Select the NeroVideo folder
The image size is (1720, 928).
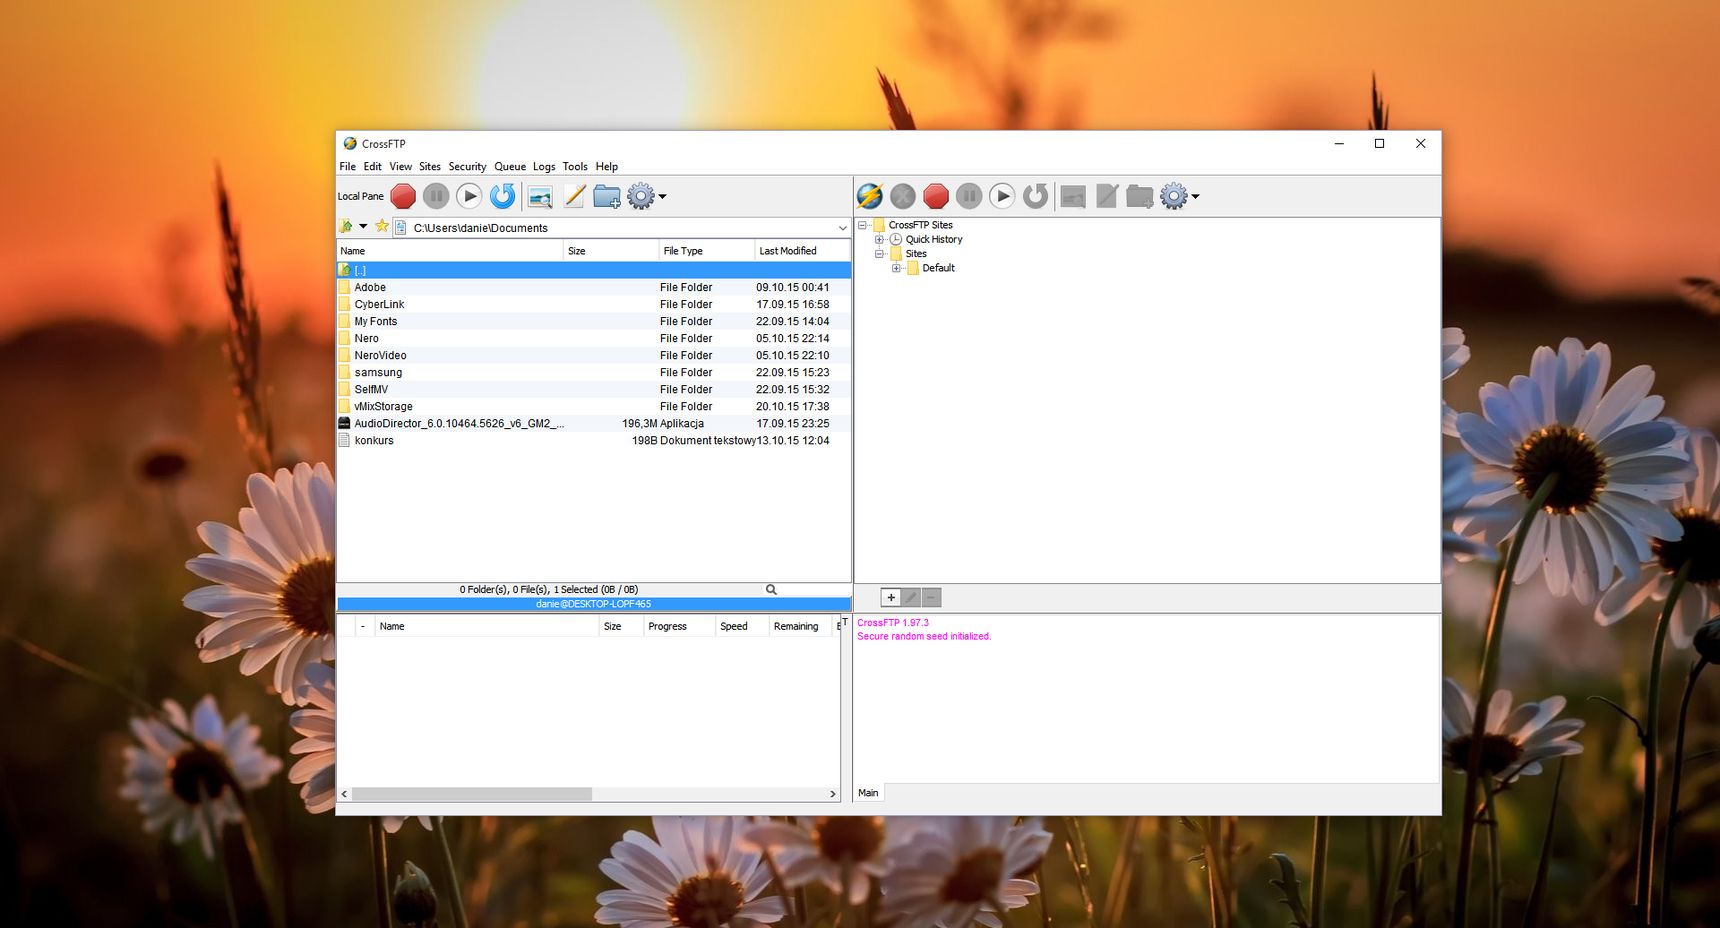point(594,355)
